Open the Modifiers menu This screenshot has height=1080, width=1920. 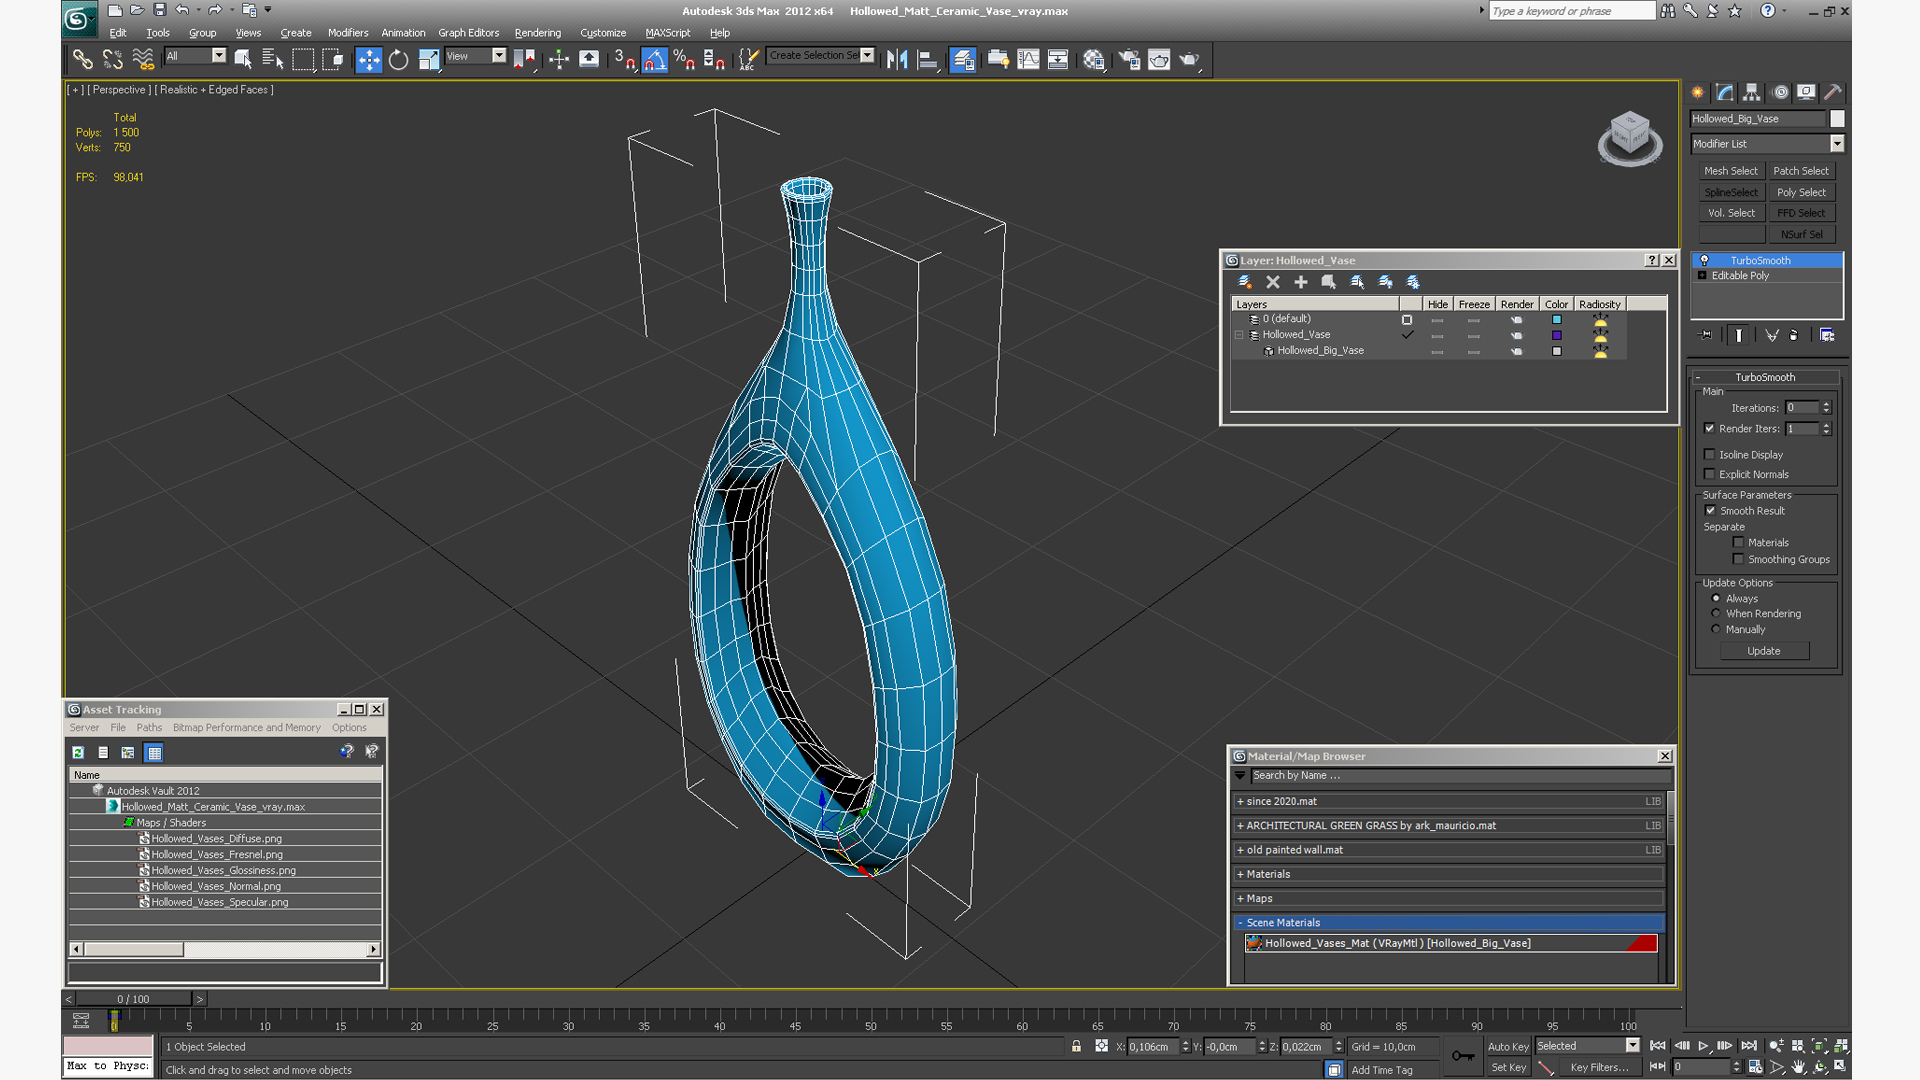347,33
